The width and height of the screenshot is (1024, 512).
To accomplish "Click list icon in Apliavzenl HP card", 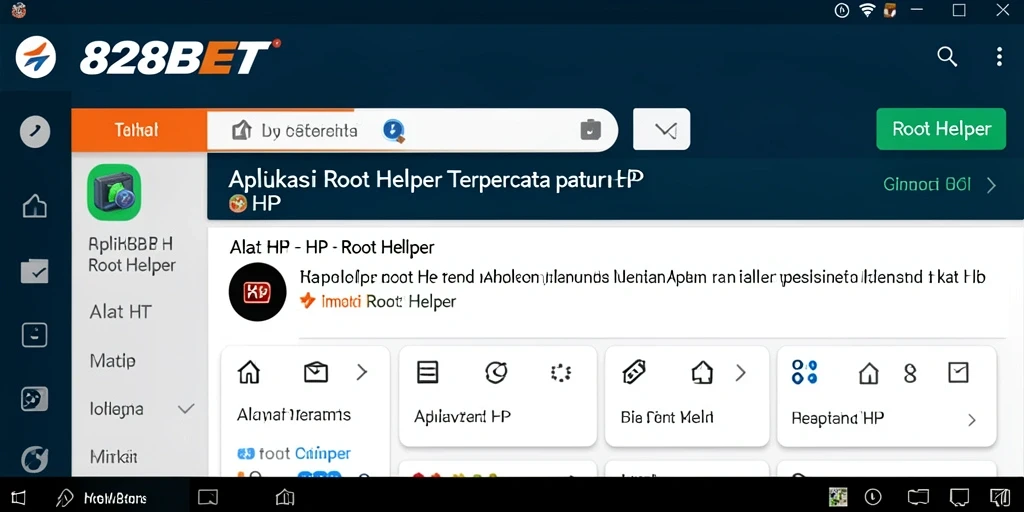I will tap(427, 373).
